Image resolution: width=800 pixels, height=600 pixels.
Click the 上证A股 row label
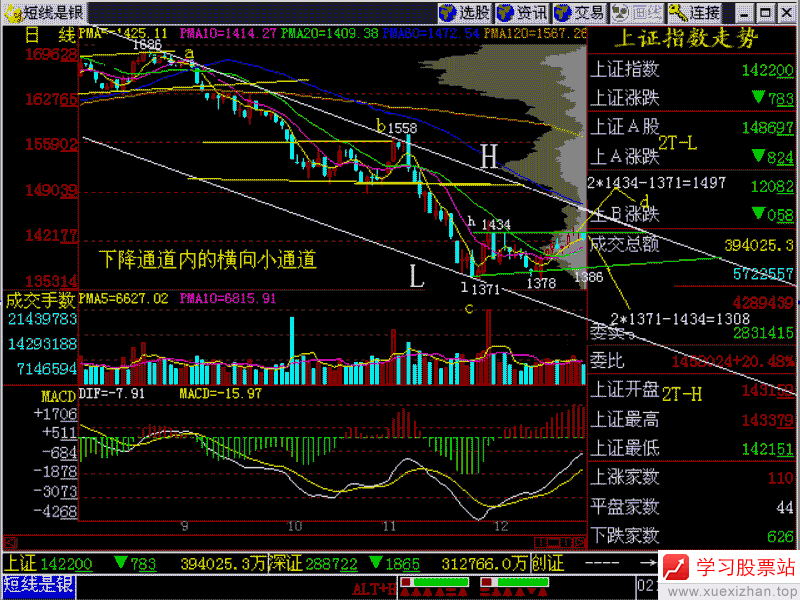pos(625,127)
